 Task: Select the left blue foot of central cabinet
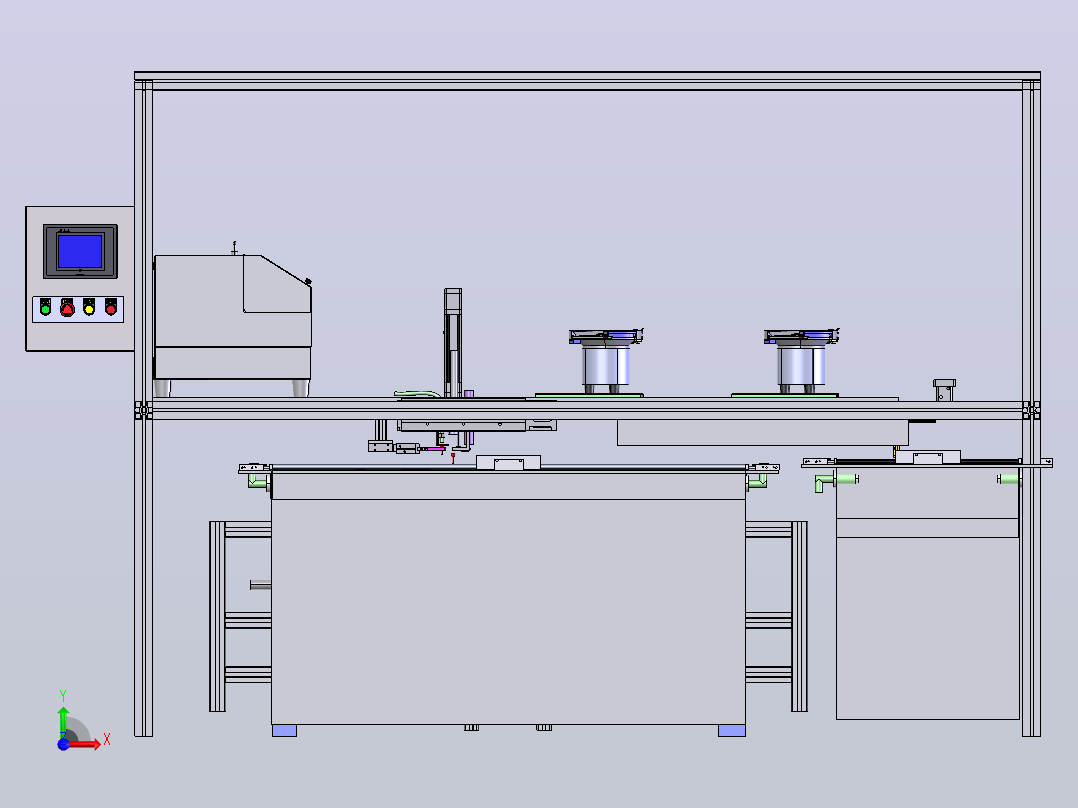point(285,730)
